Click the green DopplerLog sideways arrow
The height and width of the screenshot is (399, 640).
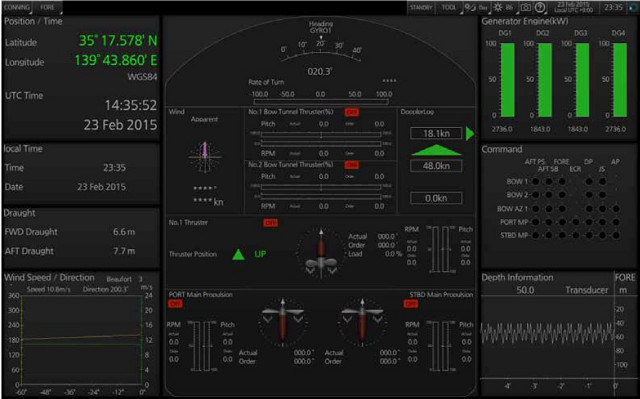click(x=470, y=133)
